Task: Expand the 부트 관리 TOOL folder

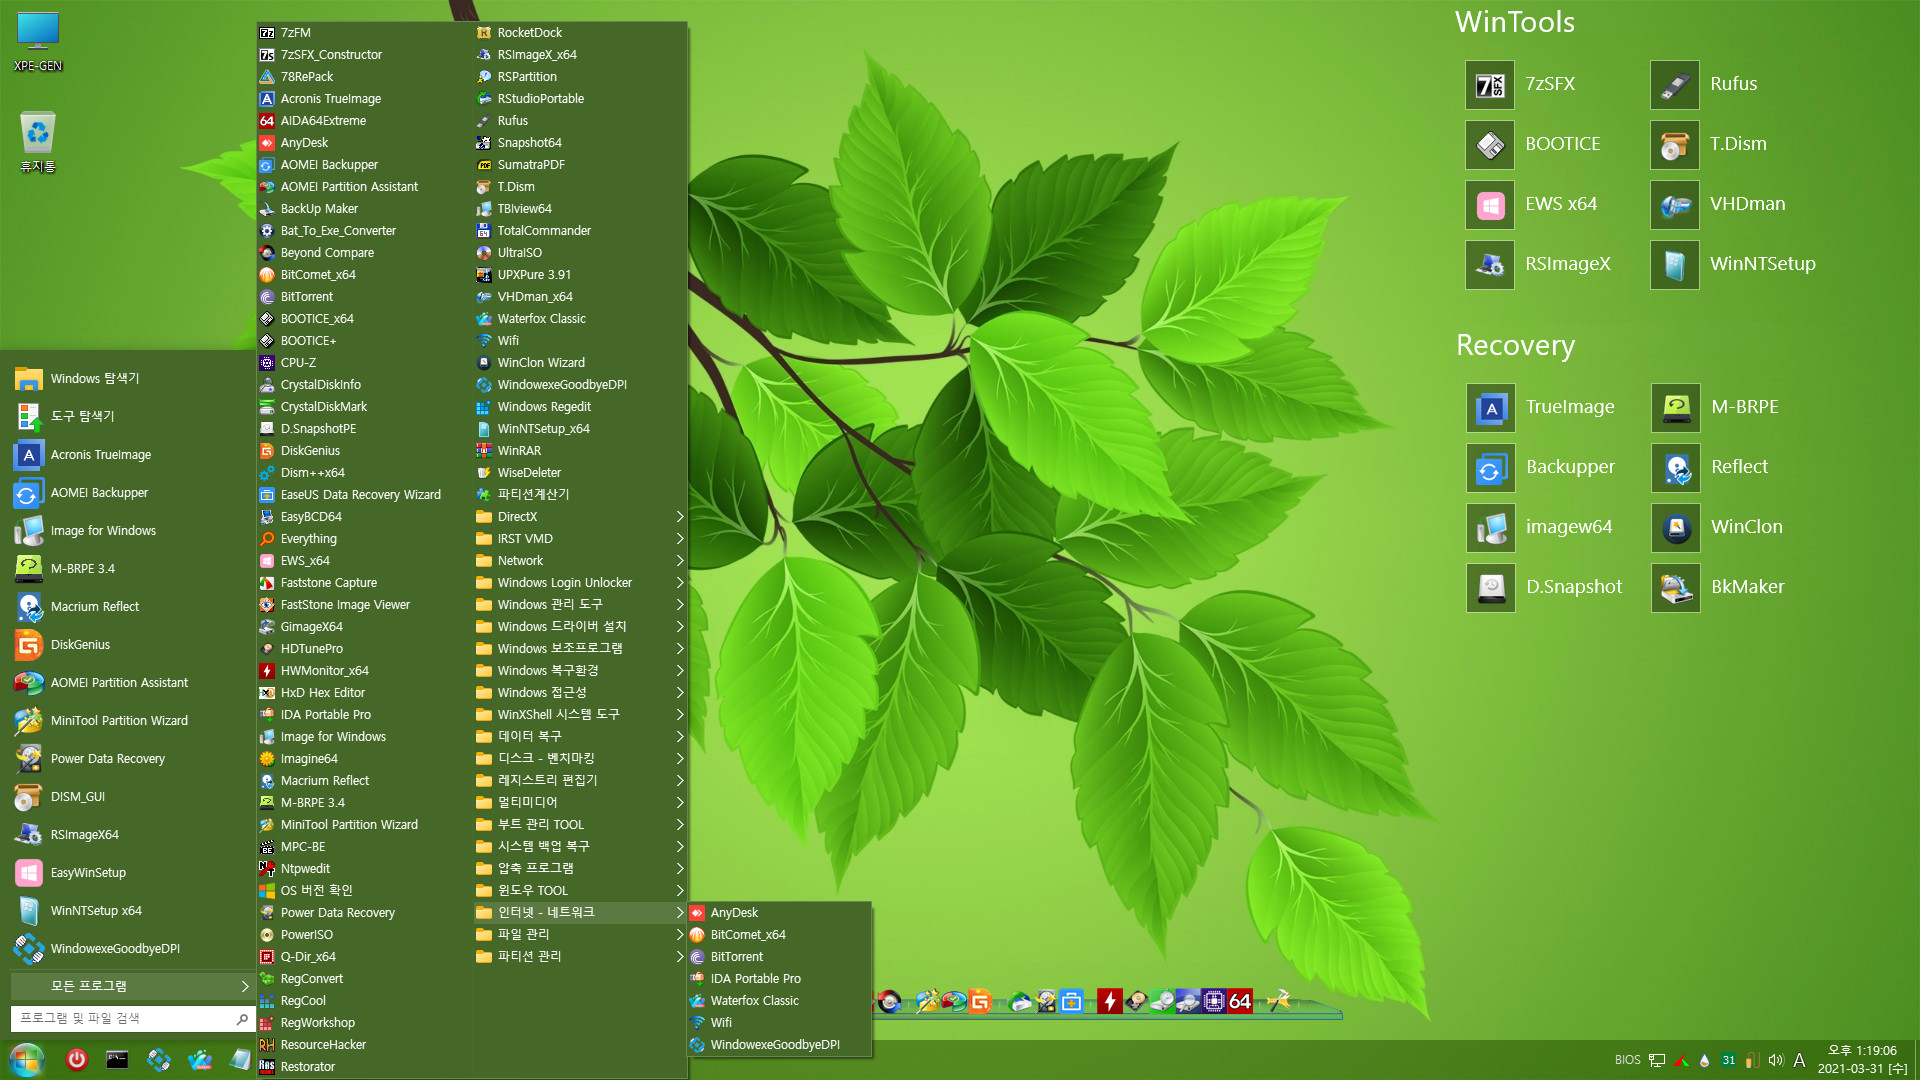Action: coord(580,825)
